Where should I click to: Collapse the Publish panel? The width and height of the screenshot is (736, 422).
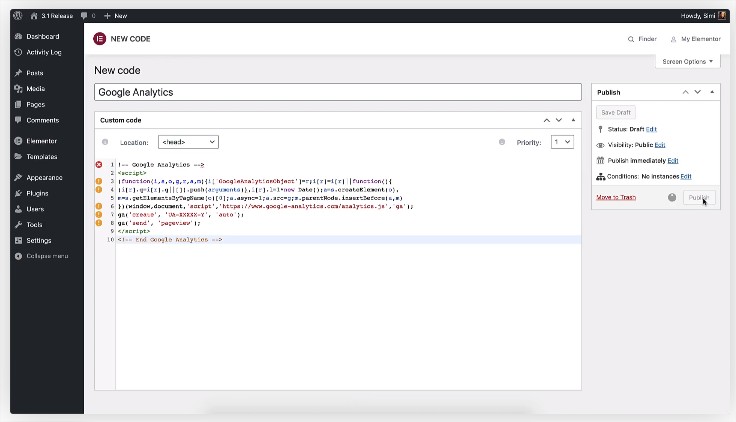712,92
